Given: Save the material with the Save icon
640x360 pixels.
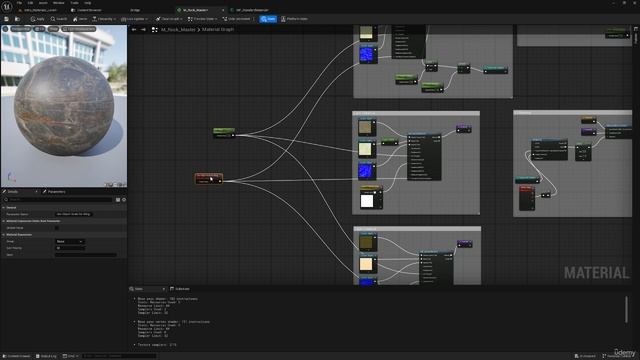Looking at the screenshot, I should pos(7,19).
